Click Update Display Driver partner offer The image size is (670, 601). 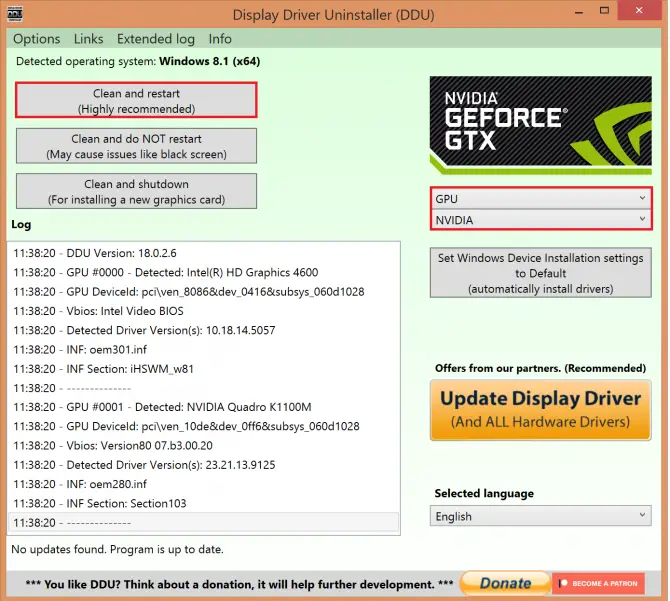pos(541,410)
